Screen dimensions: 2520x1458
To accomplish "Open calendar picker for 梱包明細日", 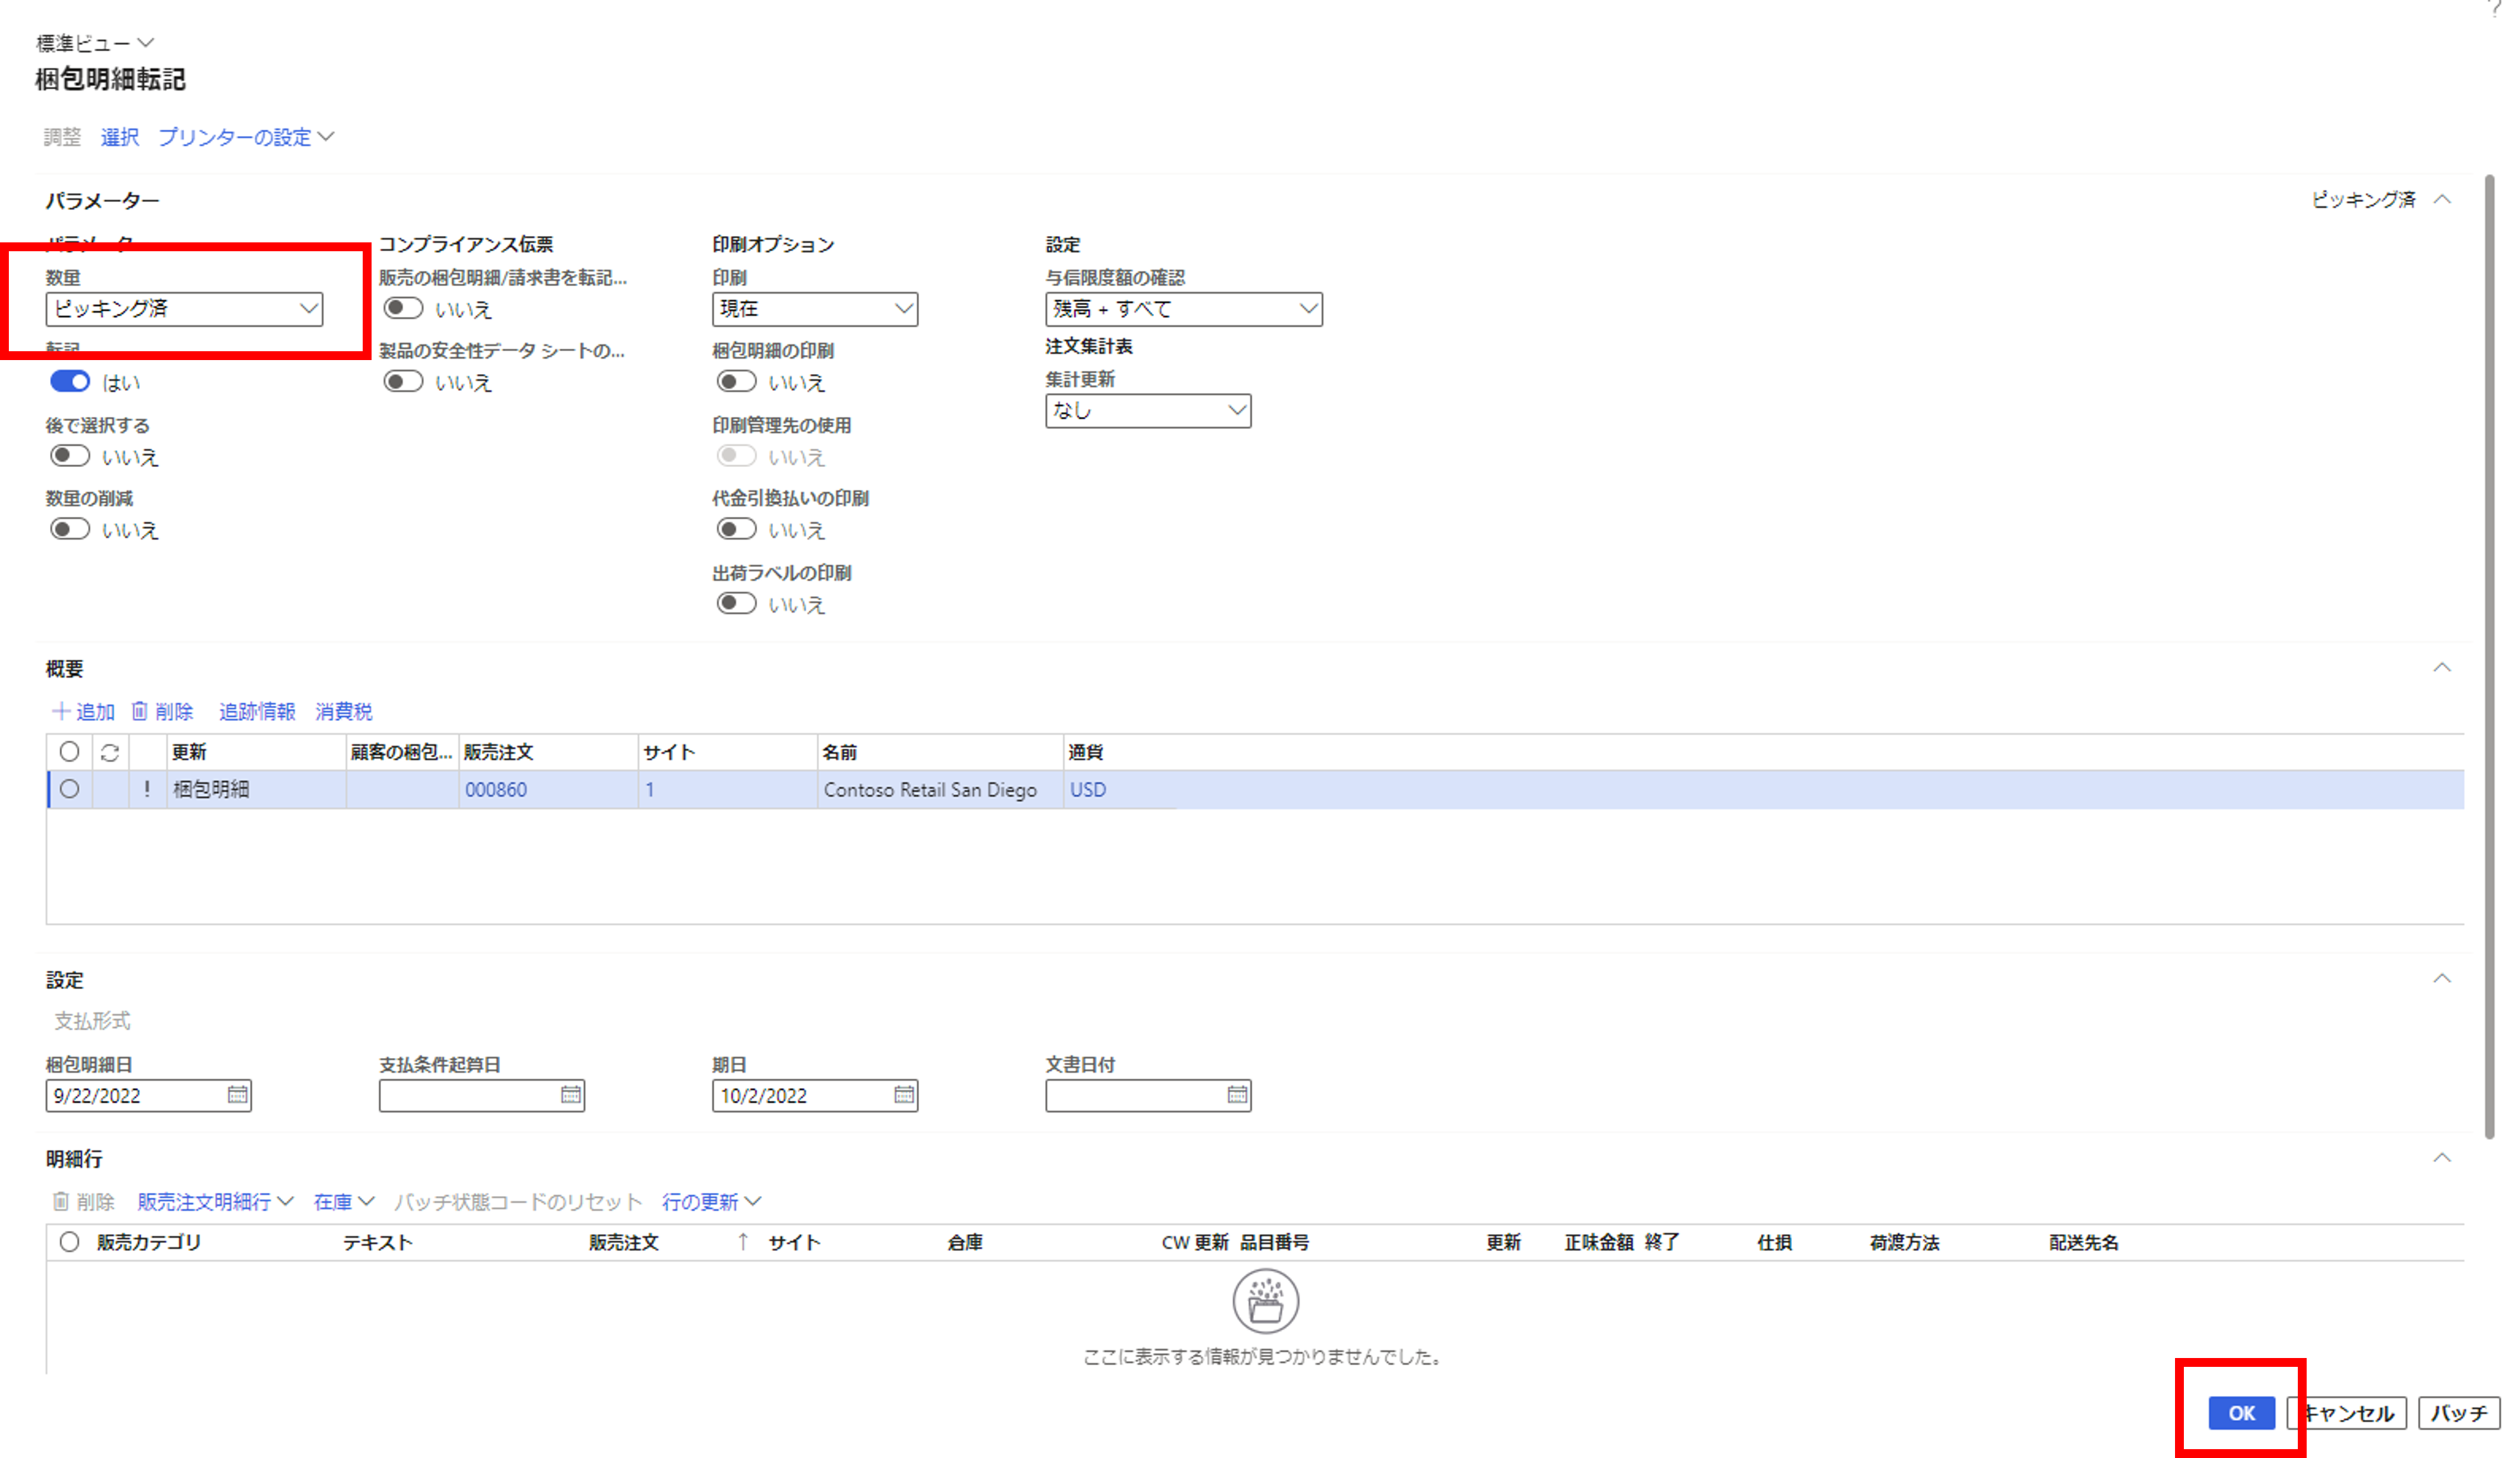I will (x=237, y=1095).
